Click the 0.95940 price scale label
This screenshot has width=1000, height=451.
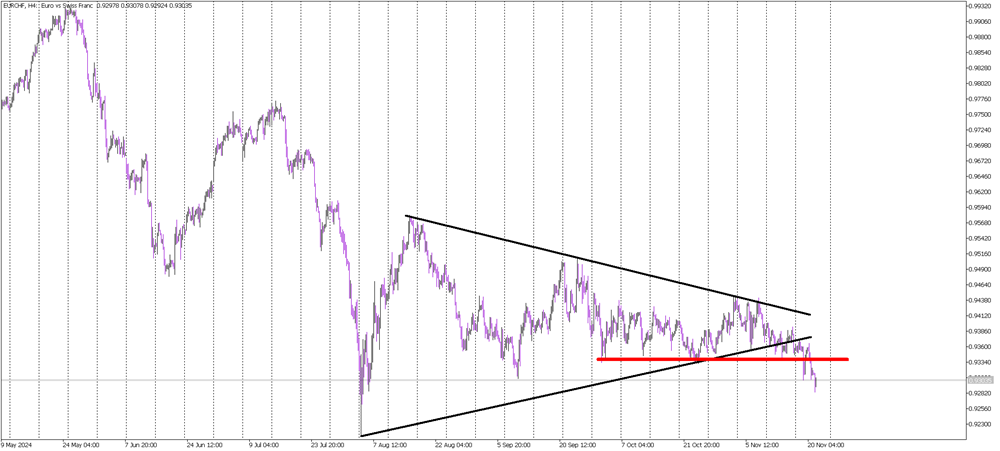(x=980, y=208)
